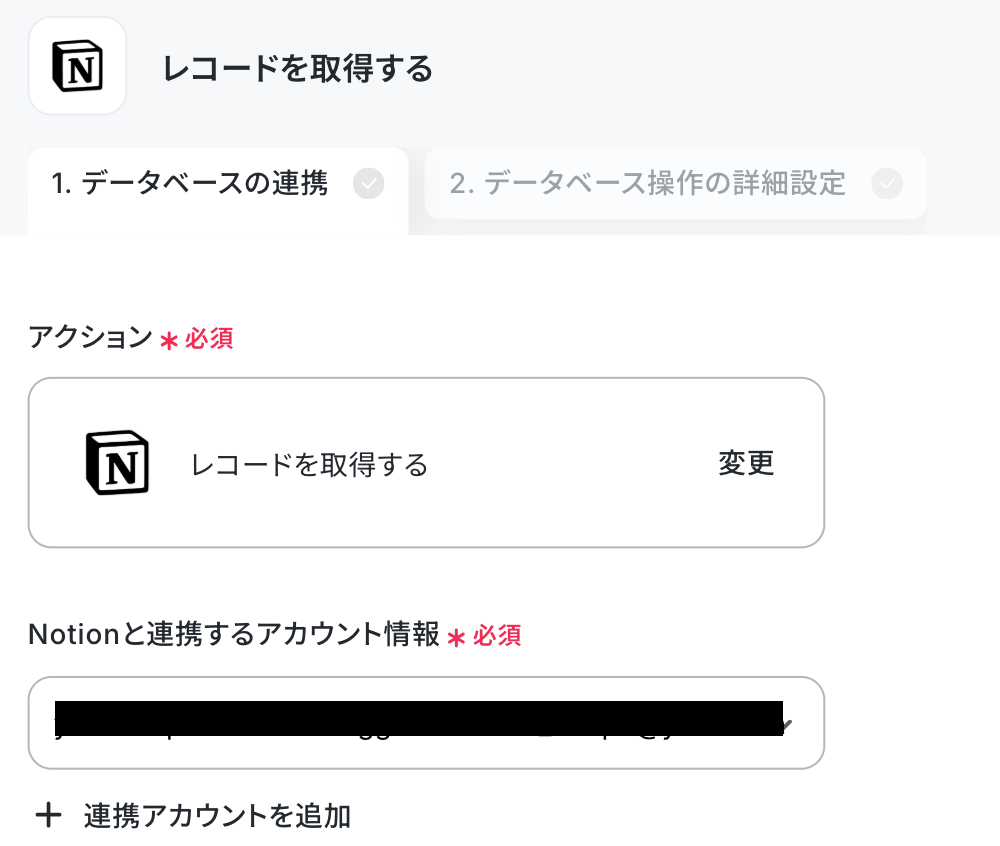Click the レコードを取得する header title

[x=298, y=68]
